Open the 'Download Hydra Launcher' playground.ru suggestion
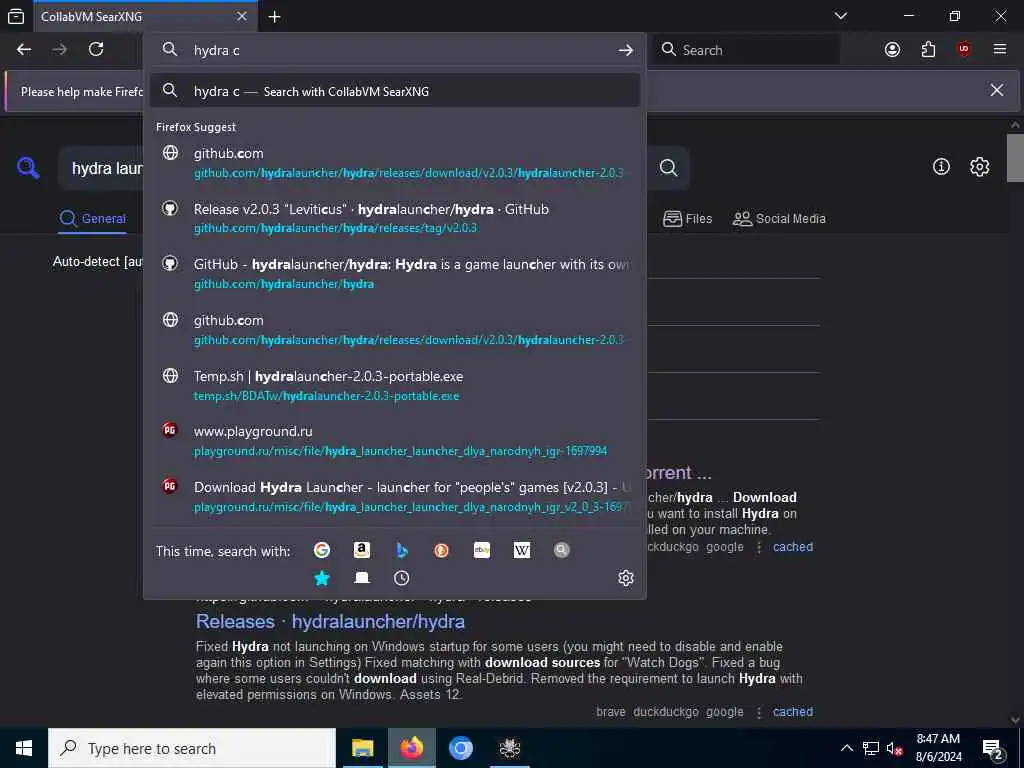The width and height of the screenshot is (1024, 768). coord(394,496)
